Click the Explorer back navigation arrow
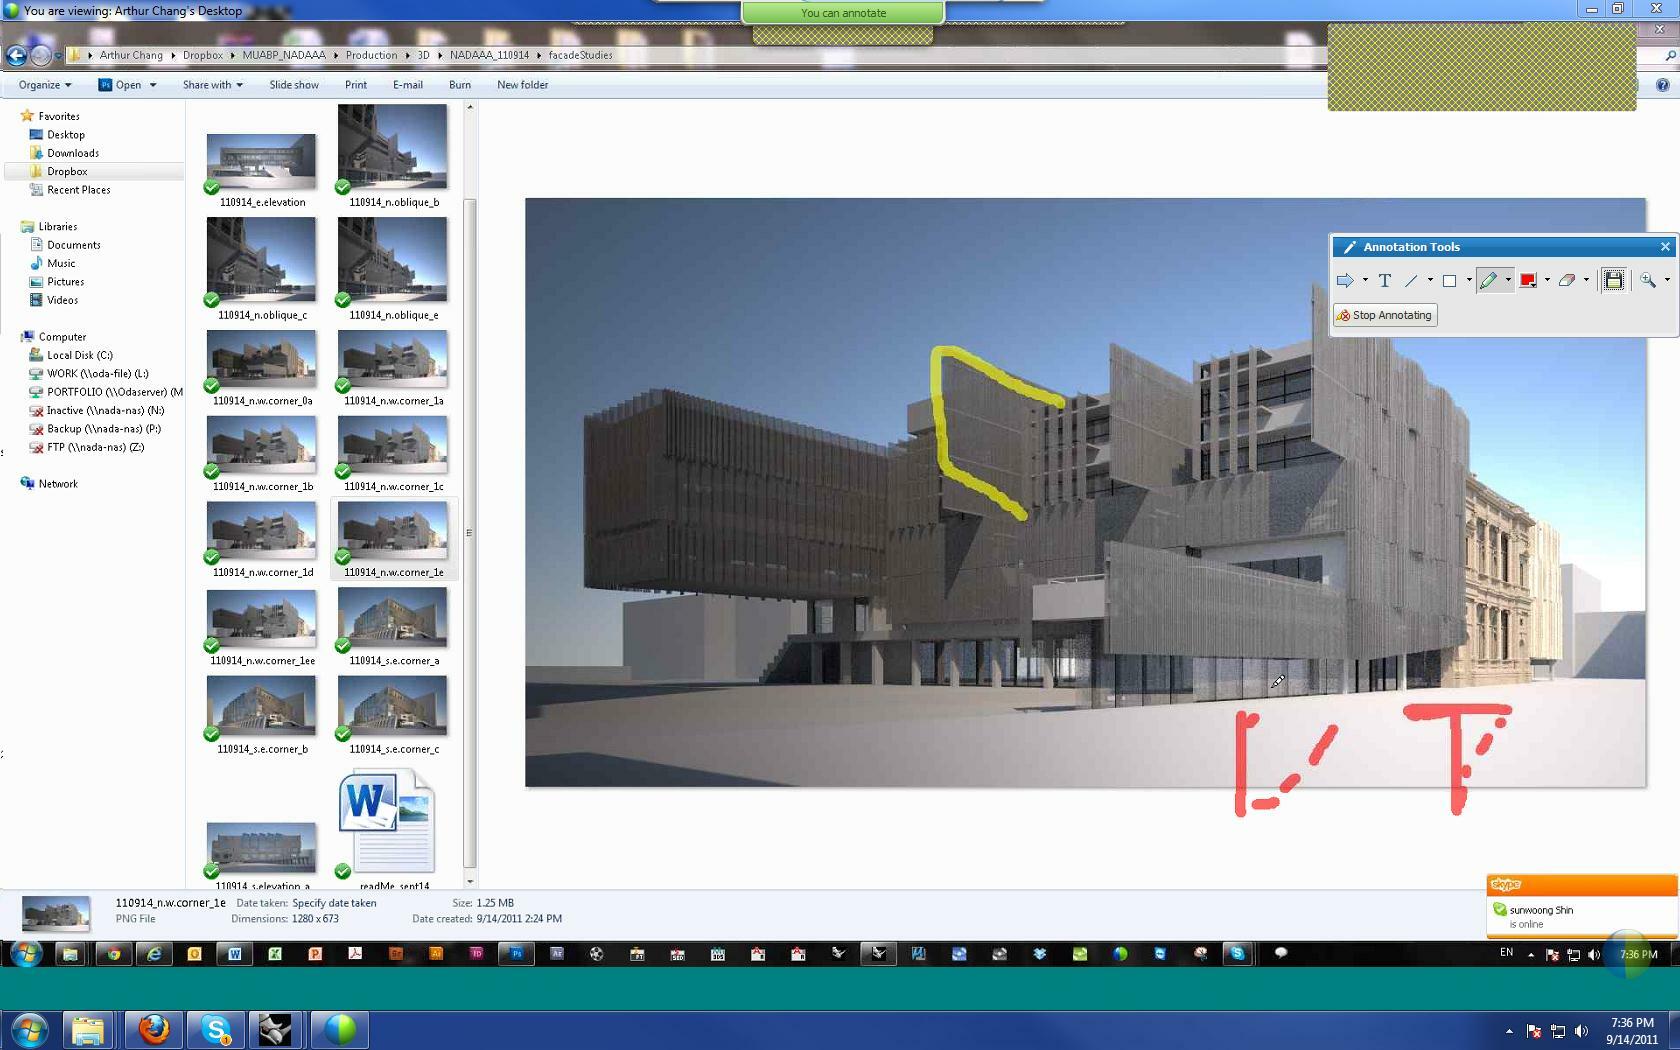Screen dimensions: 1680x1050 (16, 56)
